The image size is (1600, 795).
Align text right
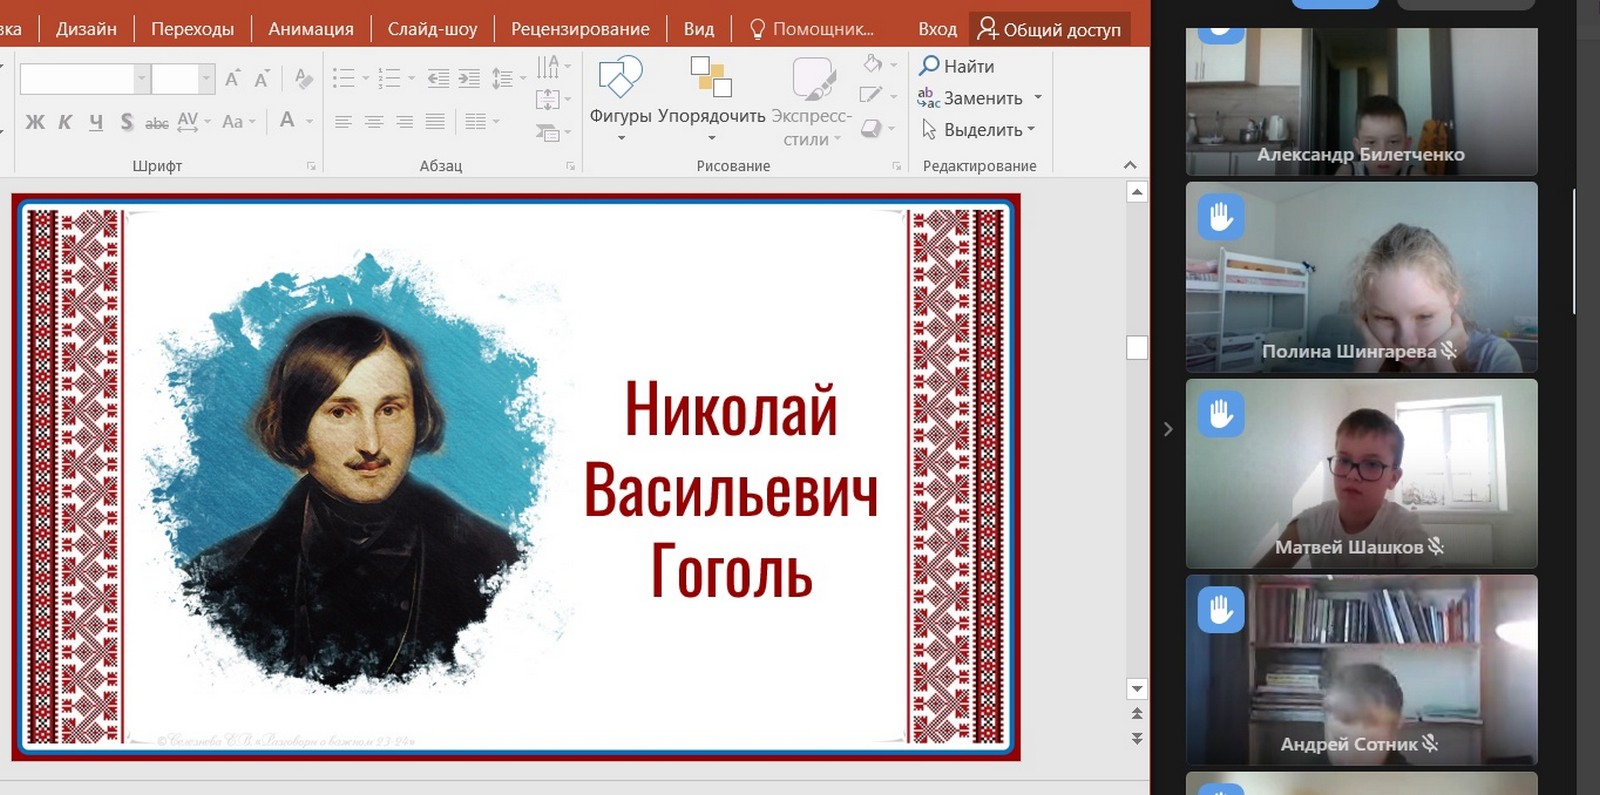click(x=405, y=122)
